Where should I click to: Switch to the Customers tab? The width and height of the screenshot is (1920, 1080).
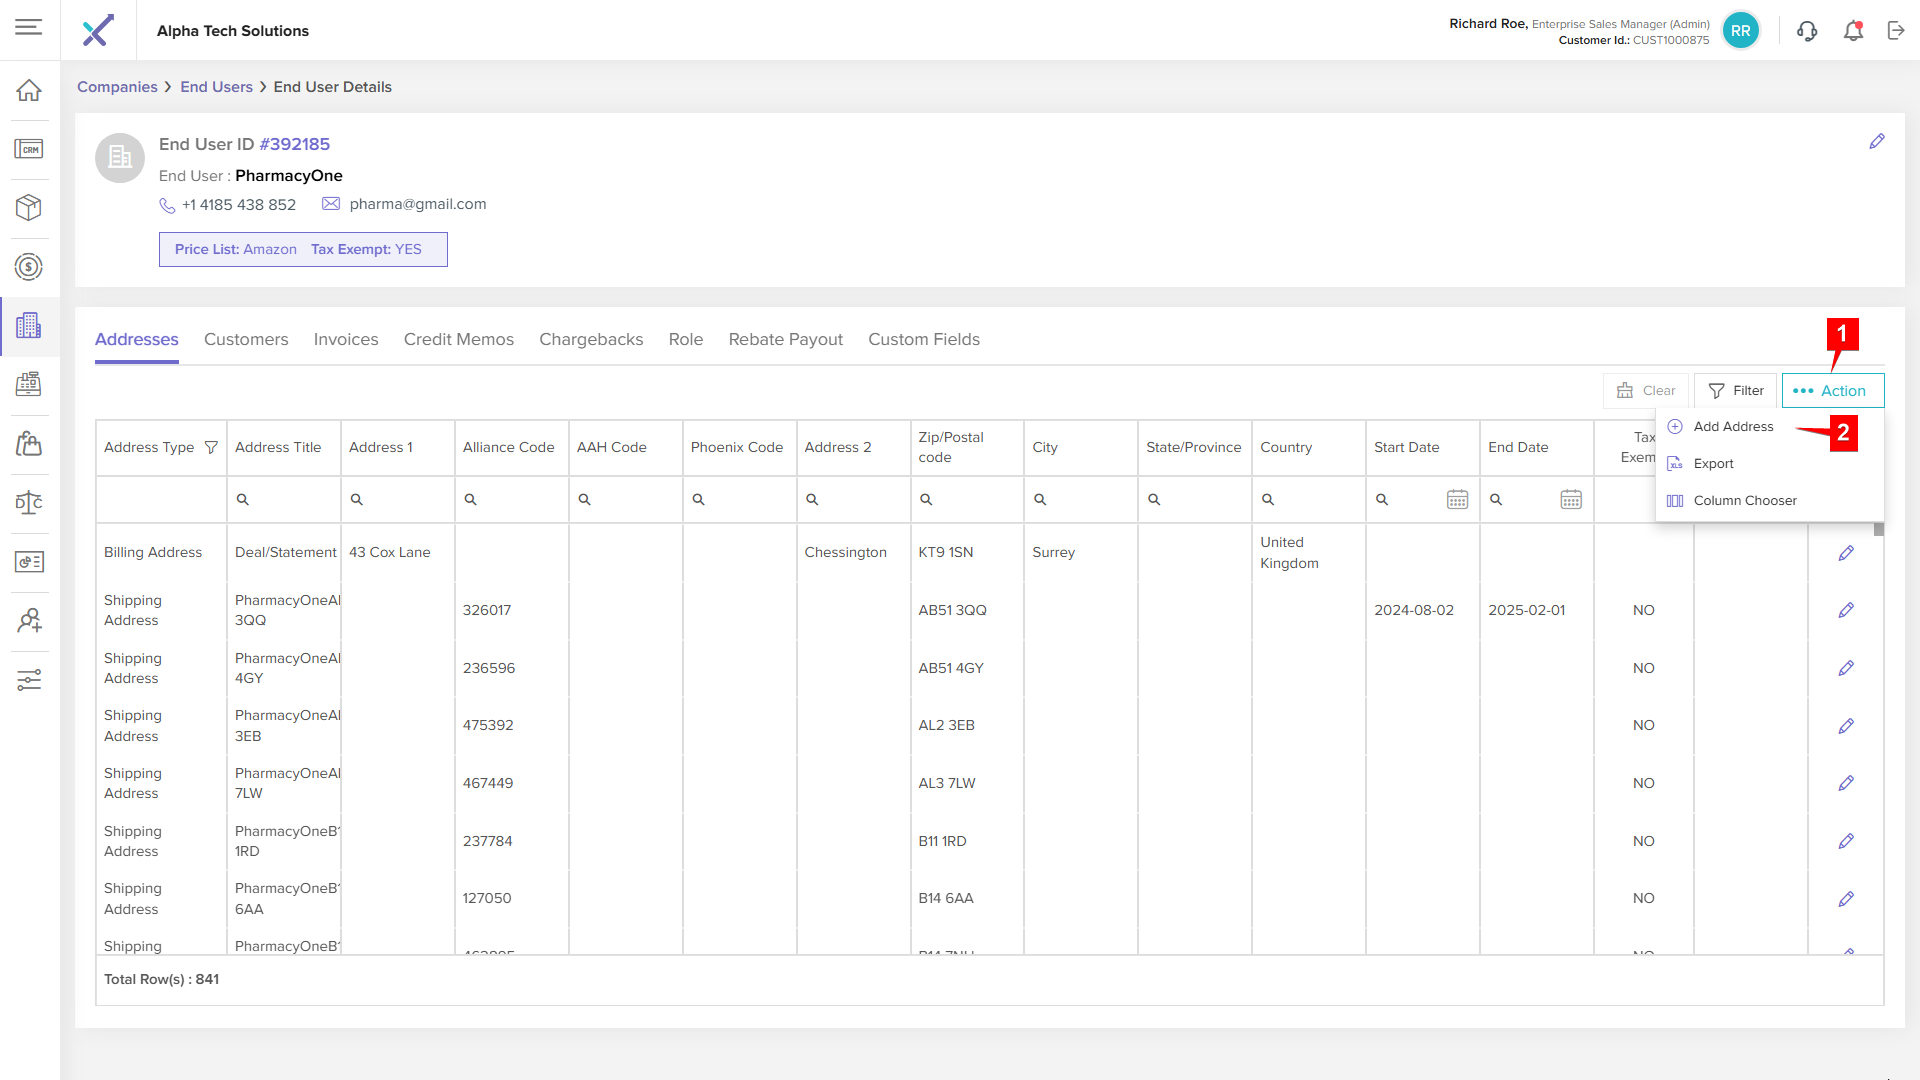click(246, 340)
